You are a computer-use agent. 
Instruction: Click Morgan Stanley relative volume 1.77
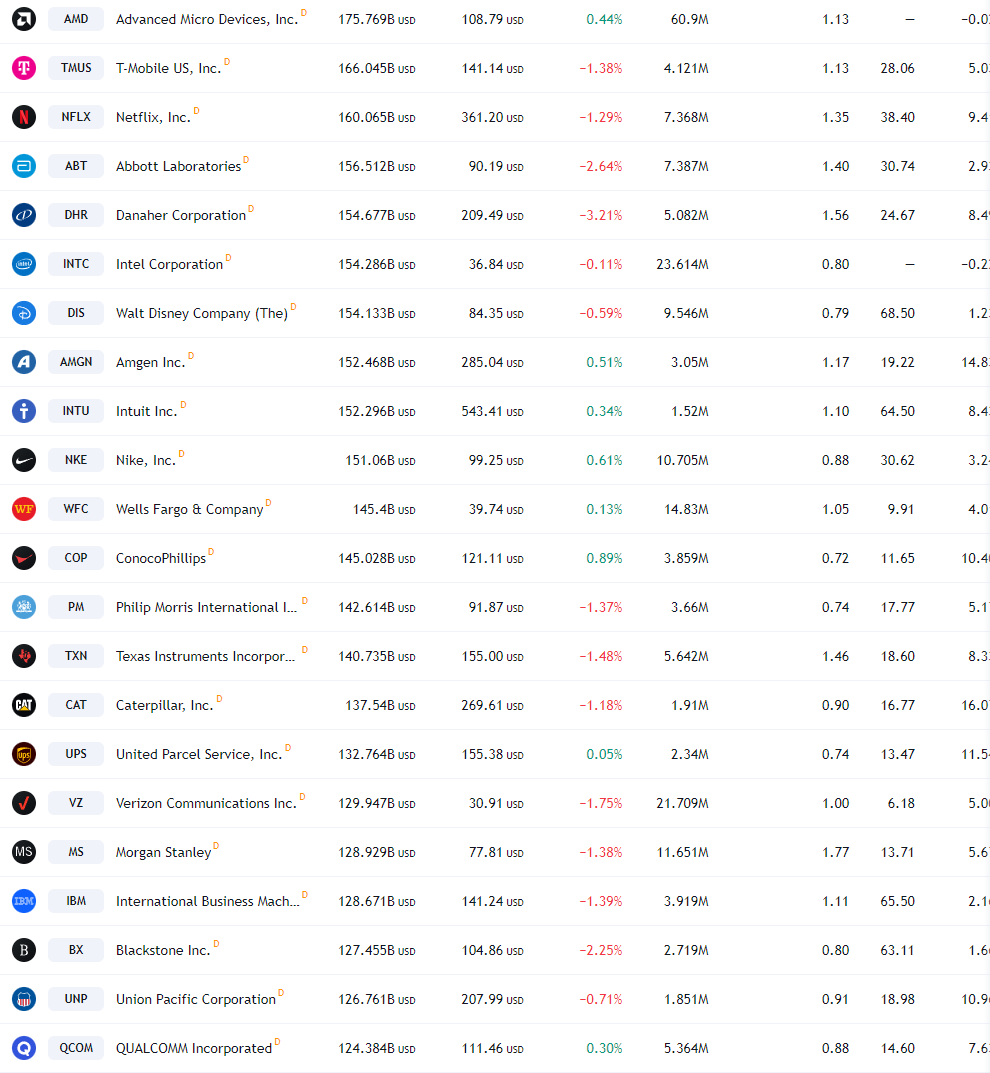tap(835, 852)
